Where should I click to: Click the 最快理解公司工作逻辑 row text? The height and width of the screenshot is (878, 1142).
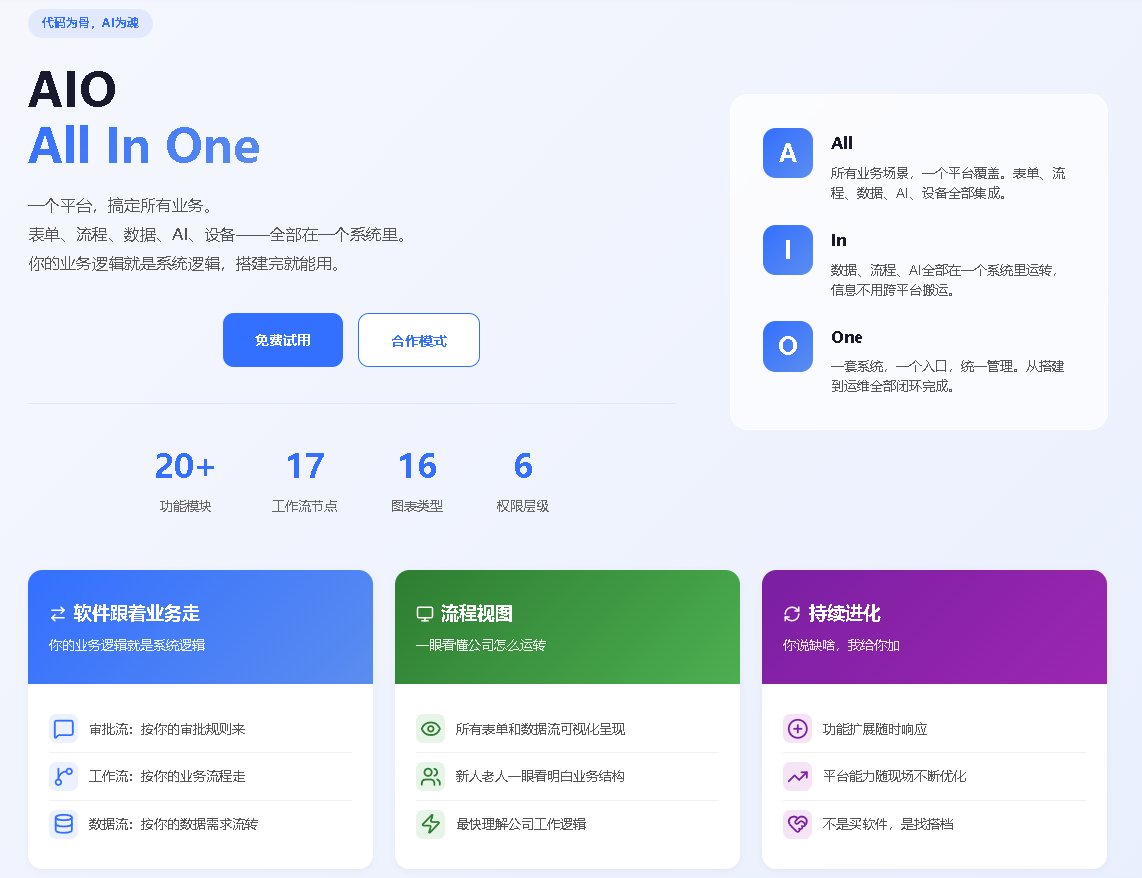[521, 824]
